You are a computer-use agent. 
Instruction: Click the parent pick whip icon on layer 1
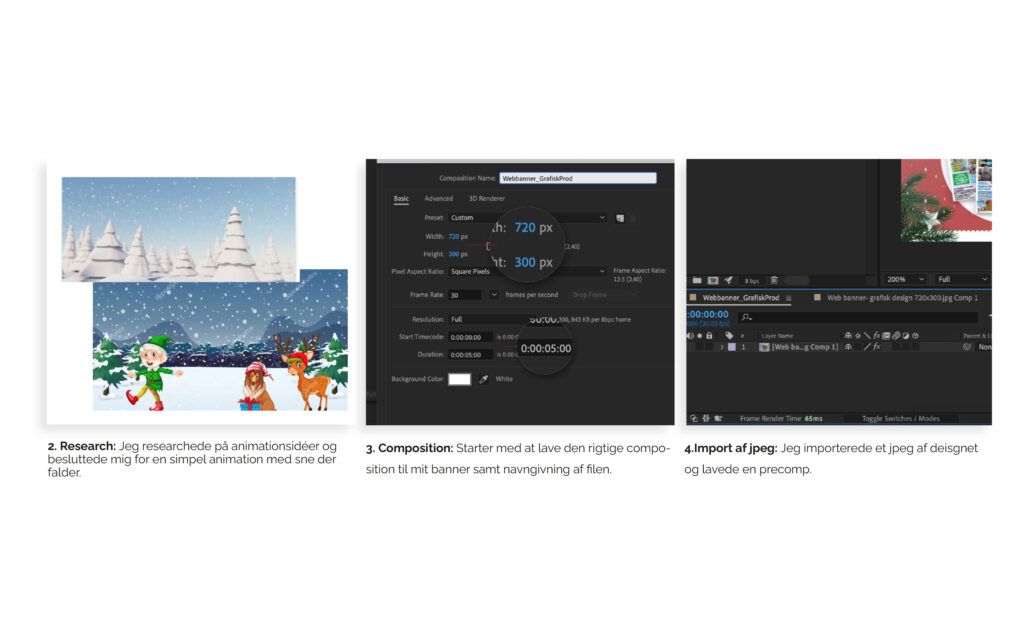pyautogui.click(x=967, y=347)
